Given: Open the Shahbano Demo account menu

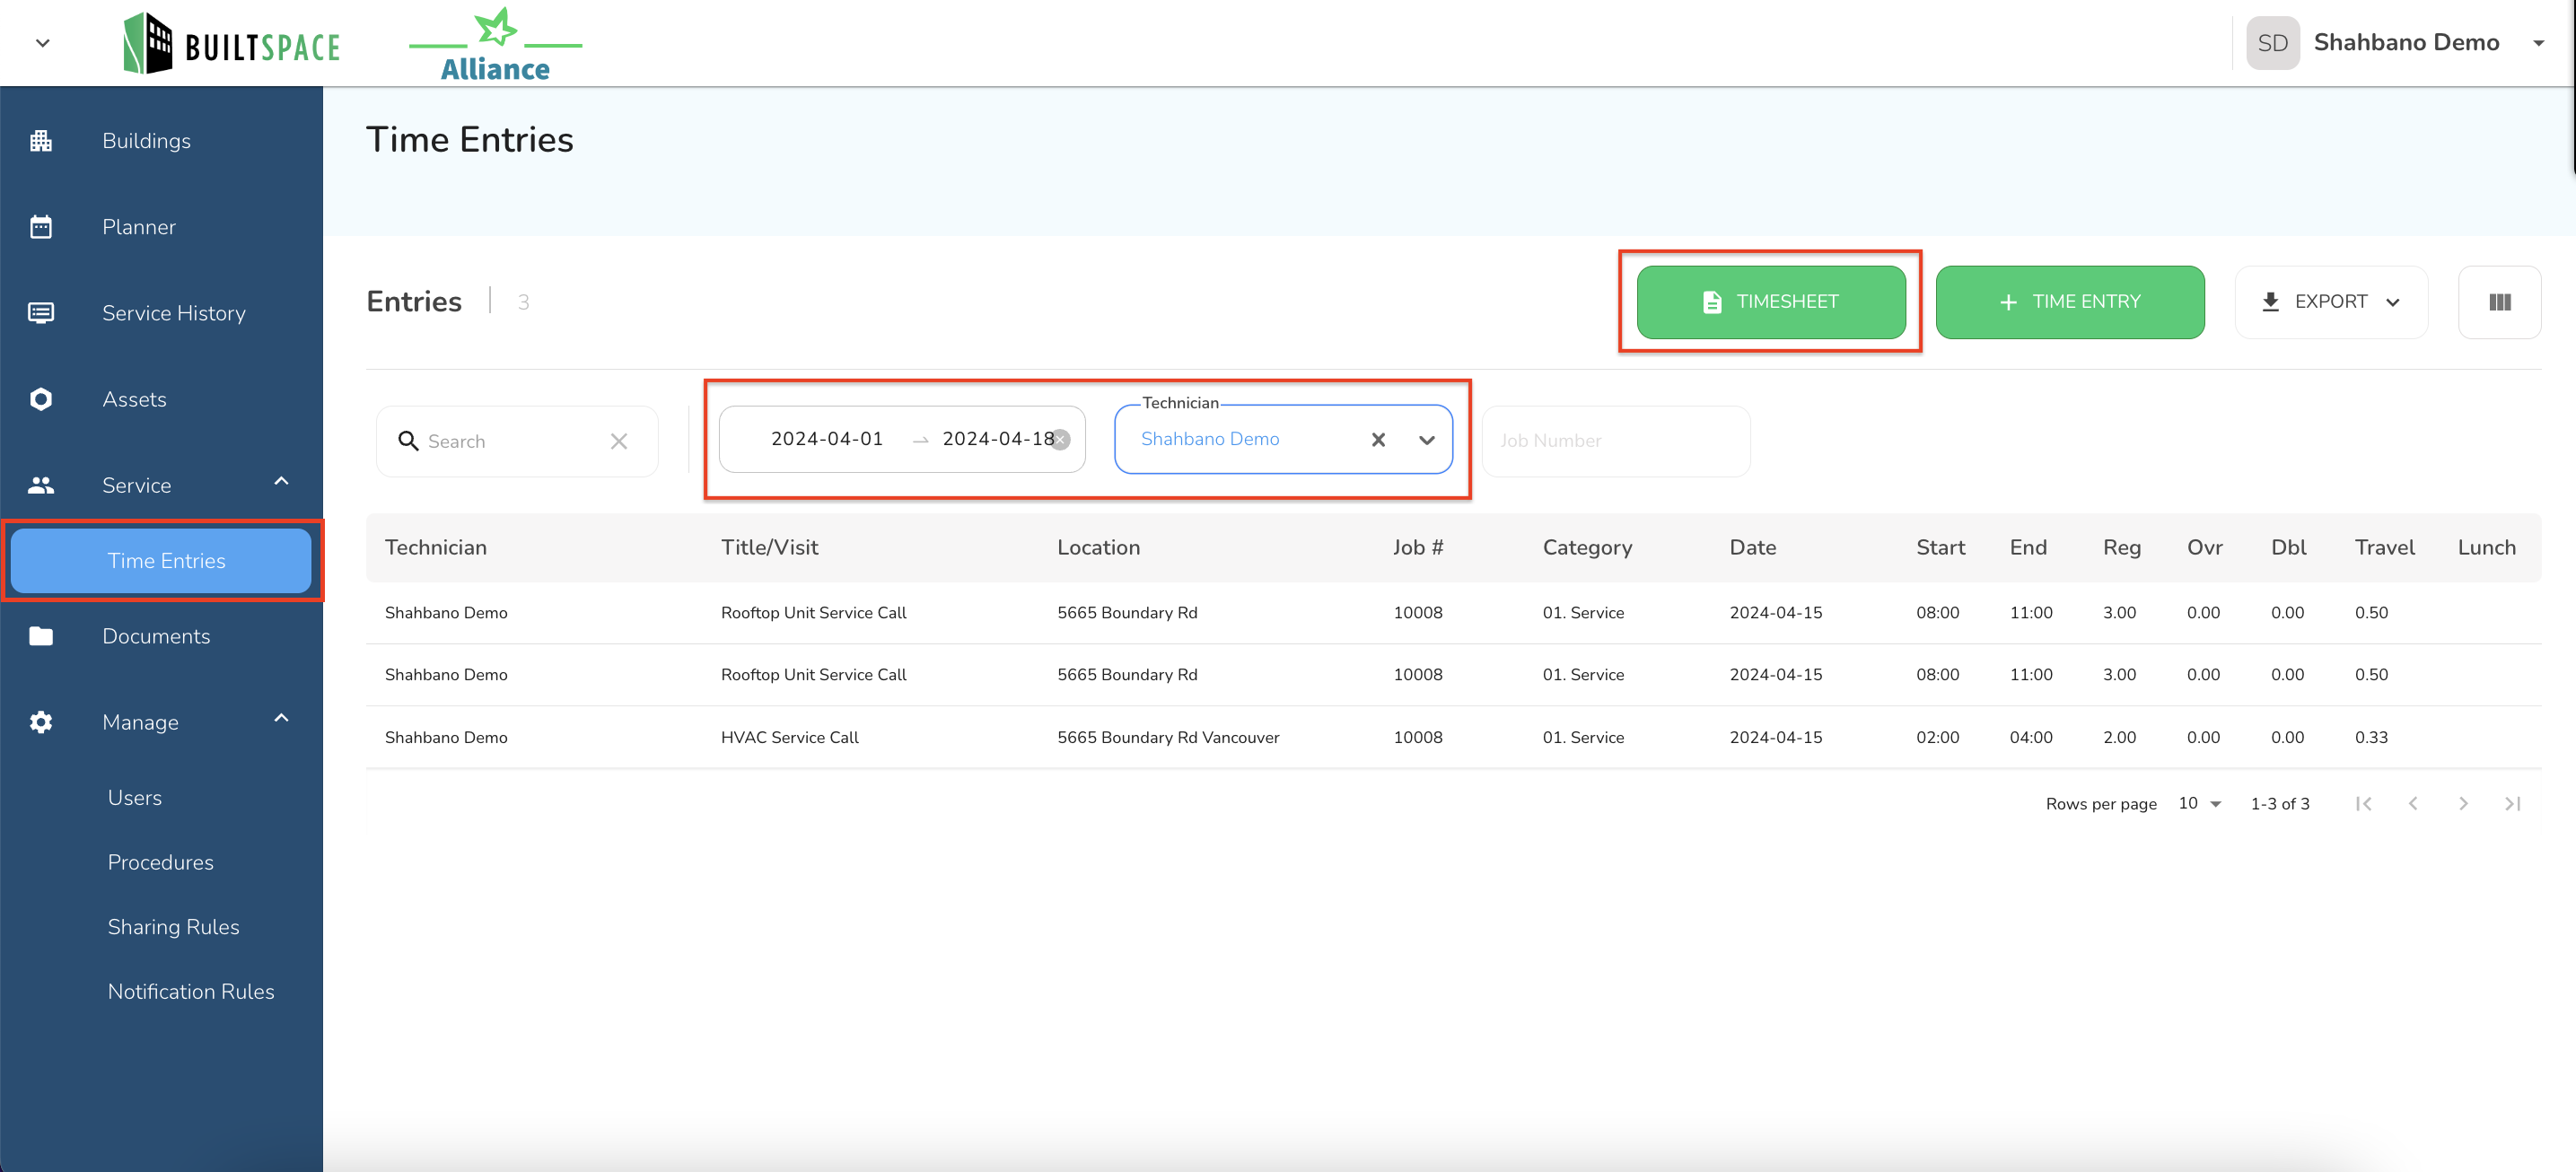Looking at the screenshot, I should pyautogui.click(x=2537, y=43).
